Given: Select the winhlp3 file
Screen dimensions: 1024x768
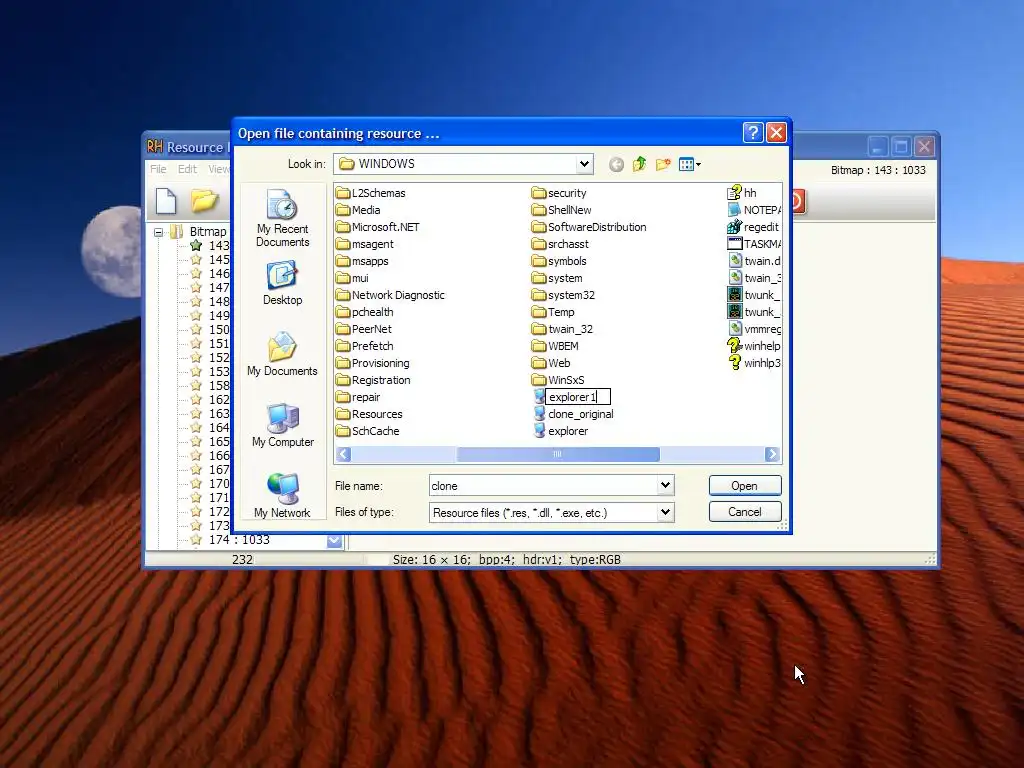Looking at the screenshot, I should click(x=754, y=362).
